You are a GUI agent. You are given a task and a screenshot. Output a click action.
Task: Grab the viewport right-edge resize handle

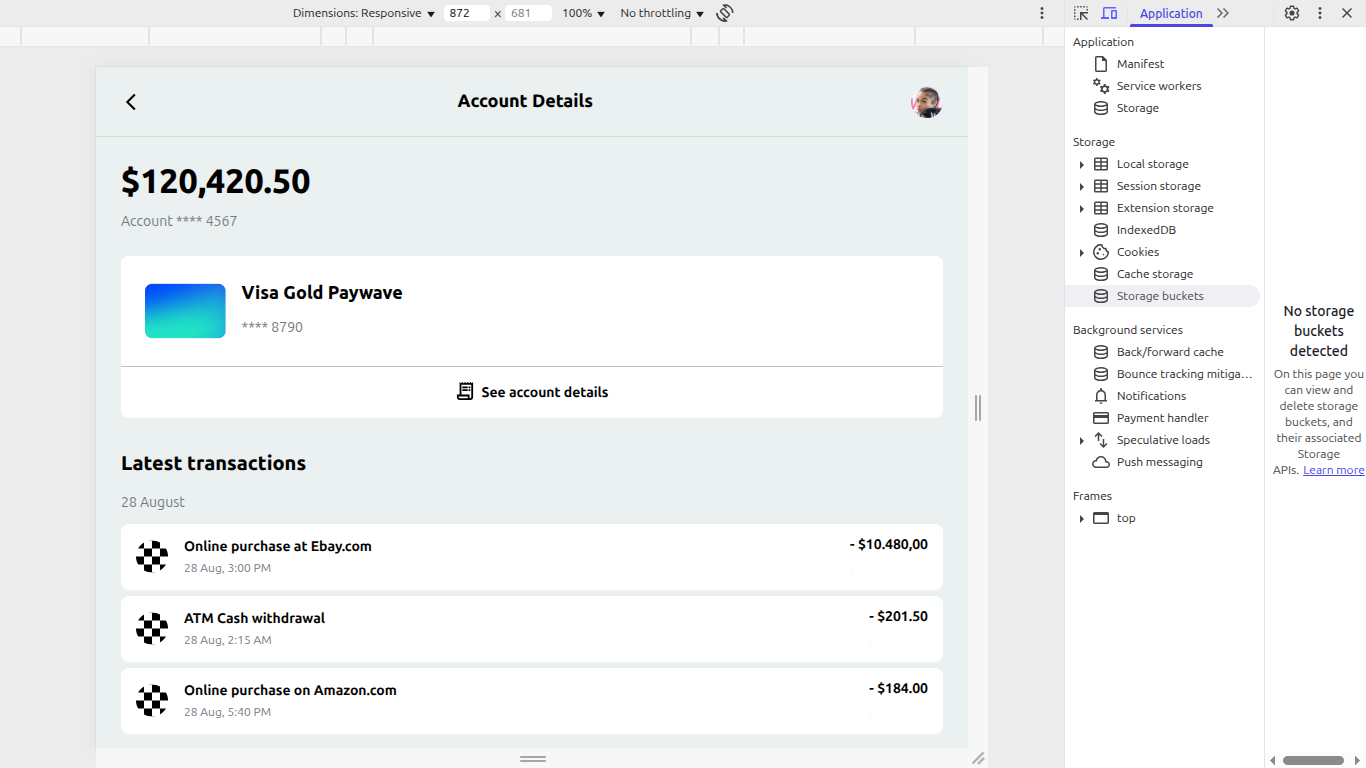[978, 407]
